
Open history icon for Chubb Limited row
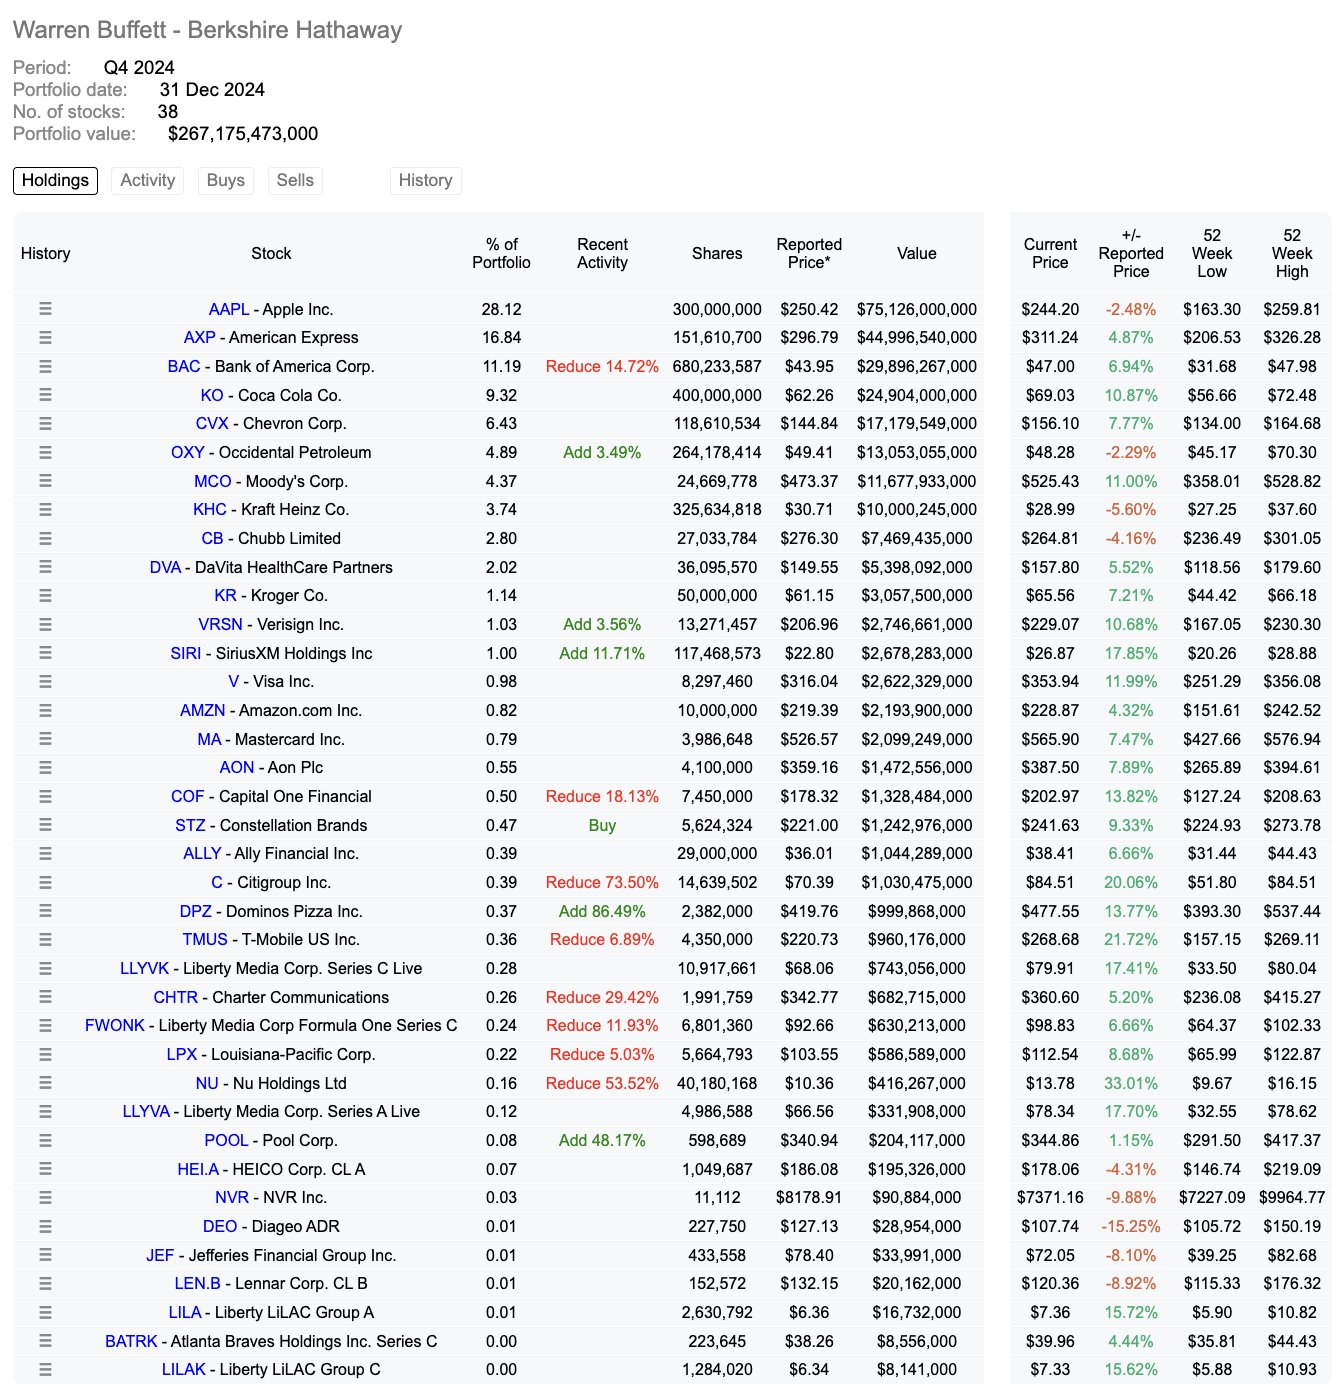45,538
